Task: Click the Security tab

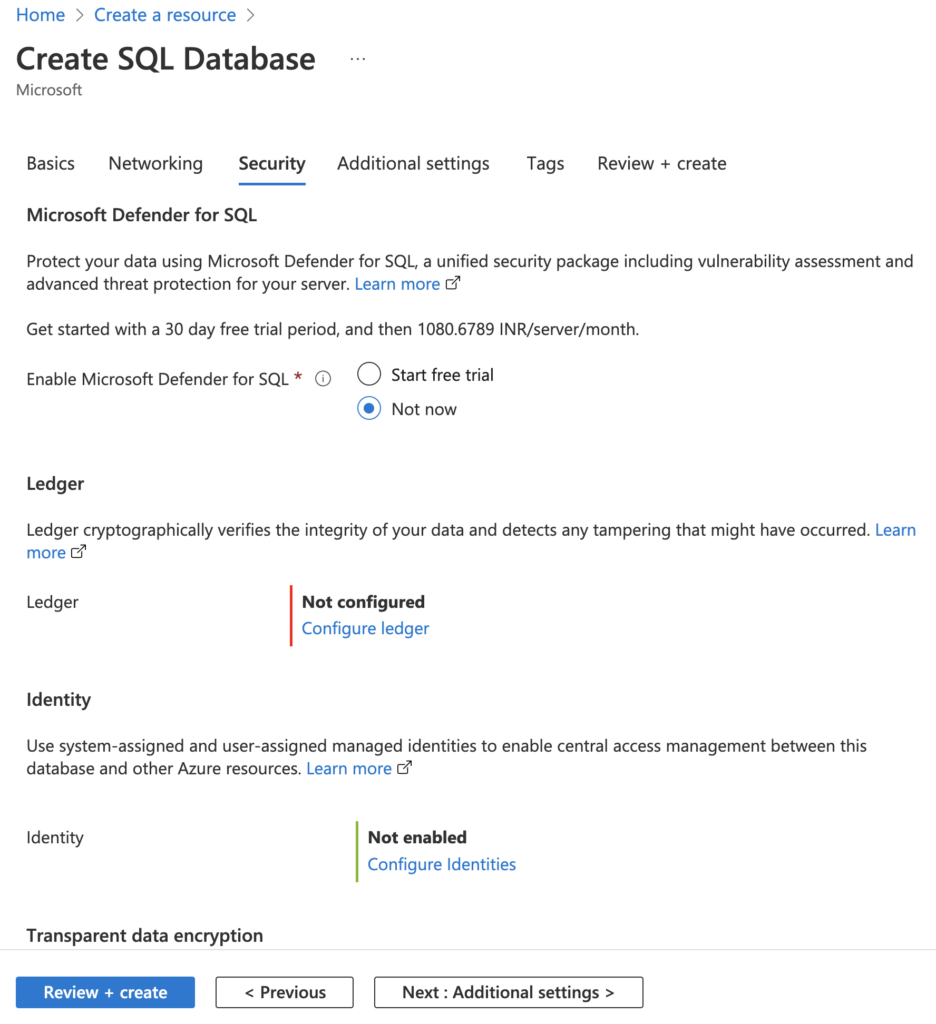Action: (272, 163)
